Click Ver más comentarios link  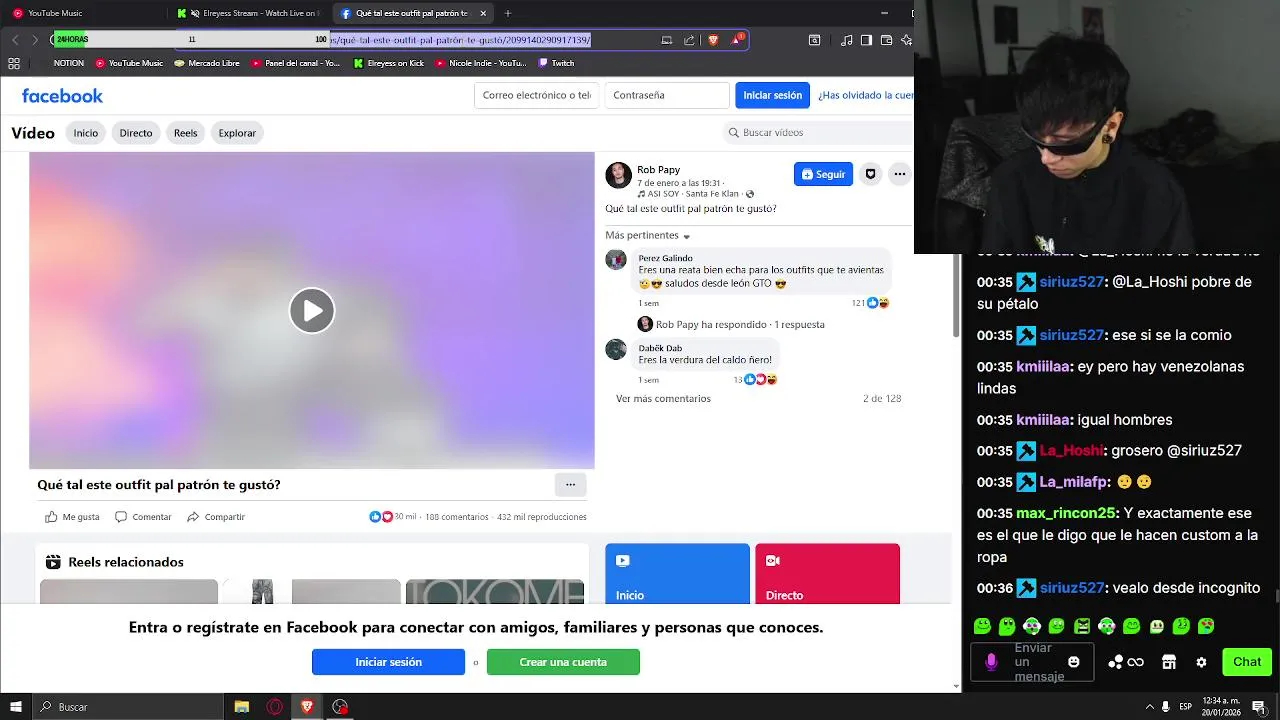click(x=663, y=398)
